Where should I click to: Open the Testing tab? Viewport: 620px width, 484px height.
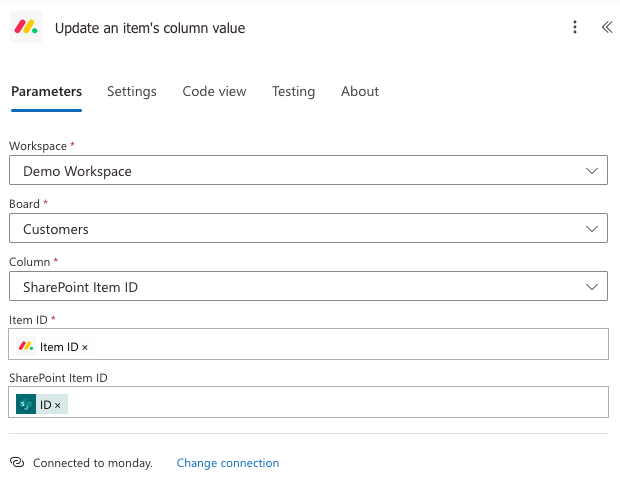coord(293,91)
